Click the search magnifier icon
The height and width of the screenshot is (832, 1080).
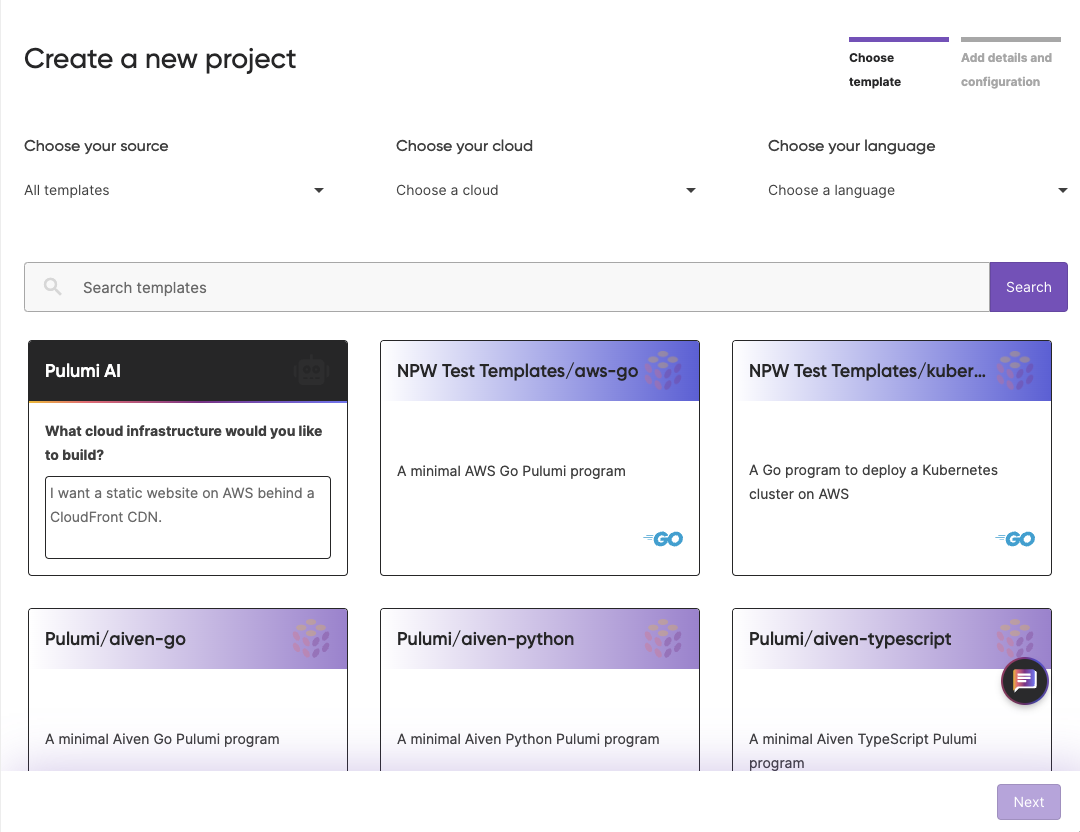(53, 287)
